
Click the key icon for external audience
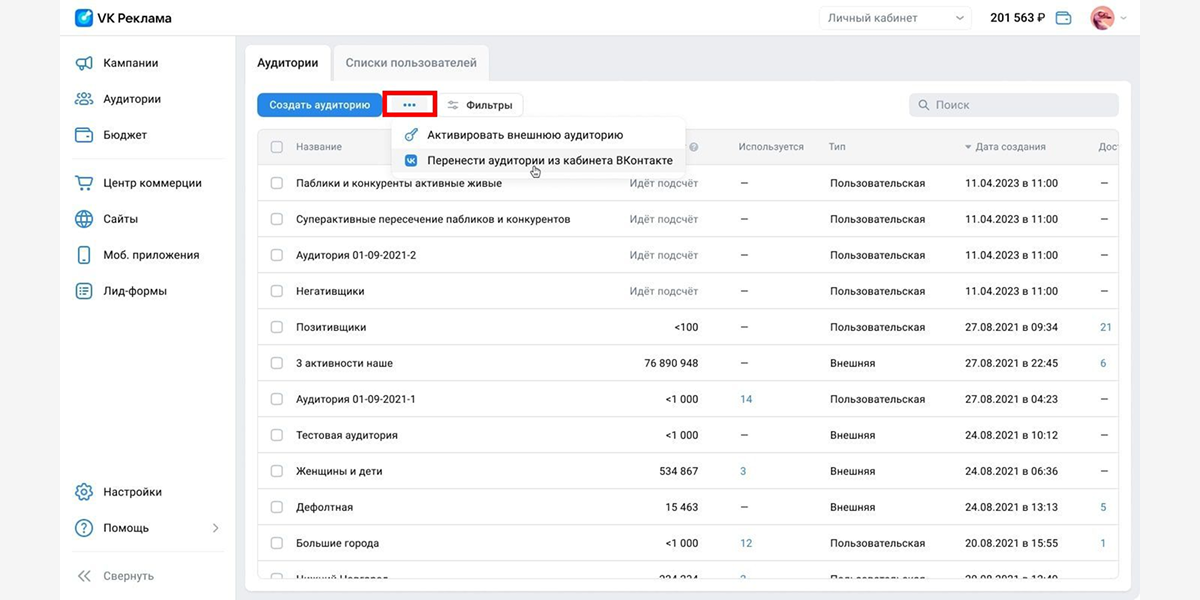(410, 135)
